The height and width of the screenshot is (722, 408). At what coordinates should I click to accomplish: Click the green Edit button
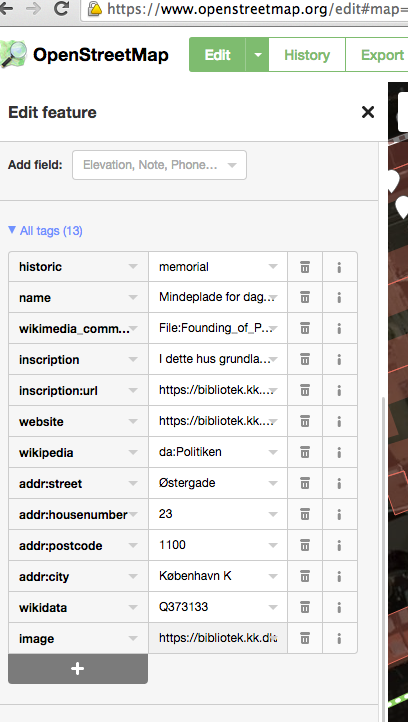point(217,55)
